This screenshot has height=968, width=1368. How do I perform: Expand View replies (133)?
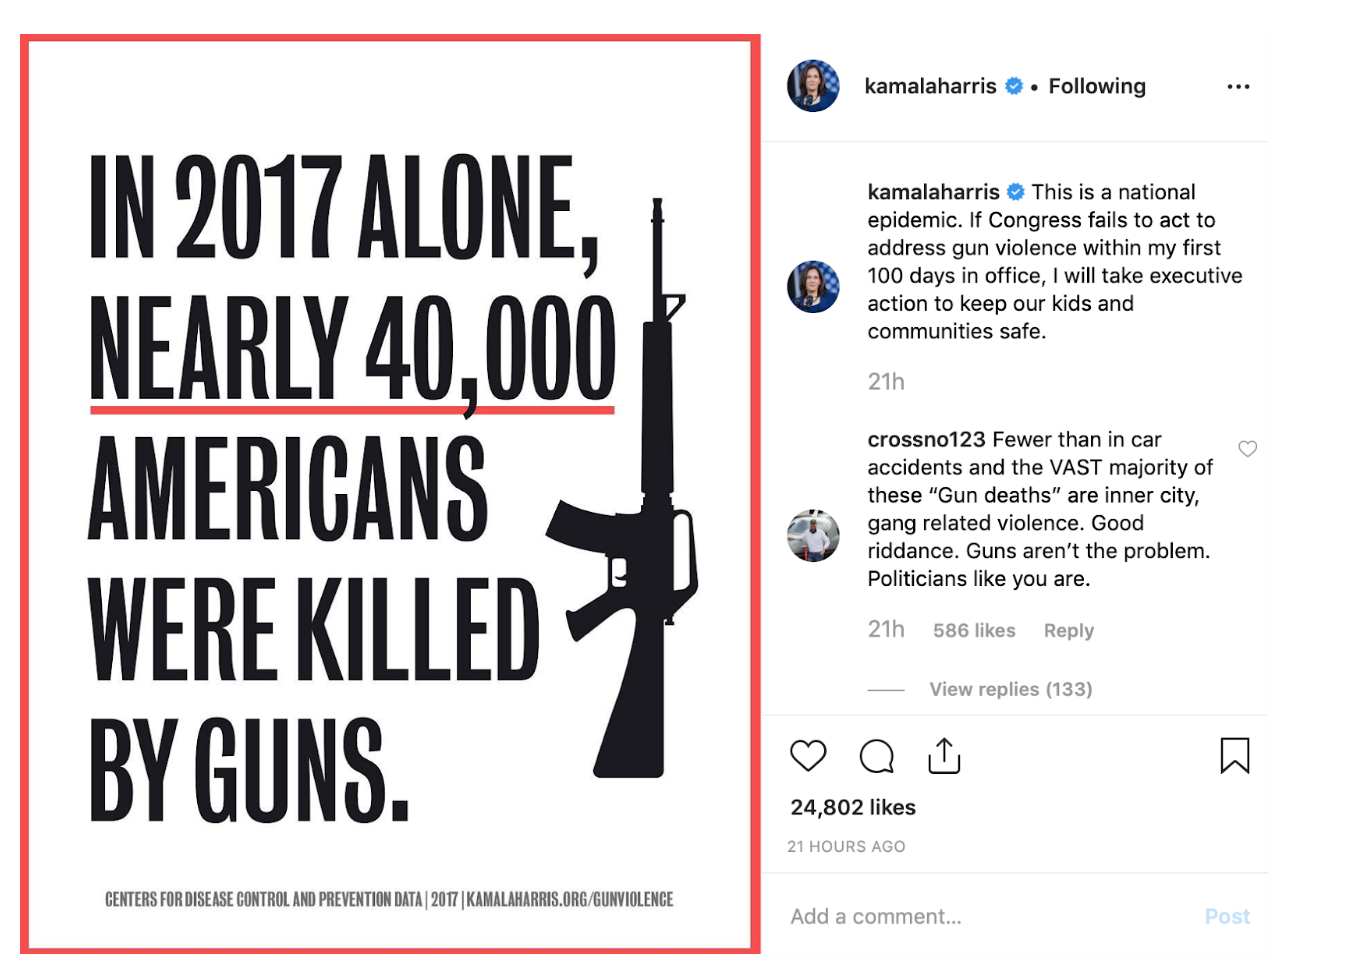(1011, 689)
